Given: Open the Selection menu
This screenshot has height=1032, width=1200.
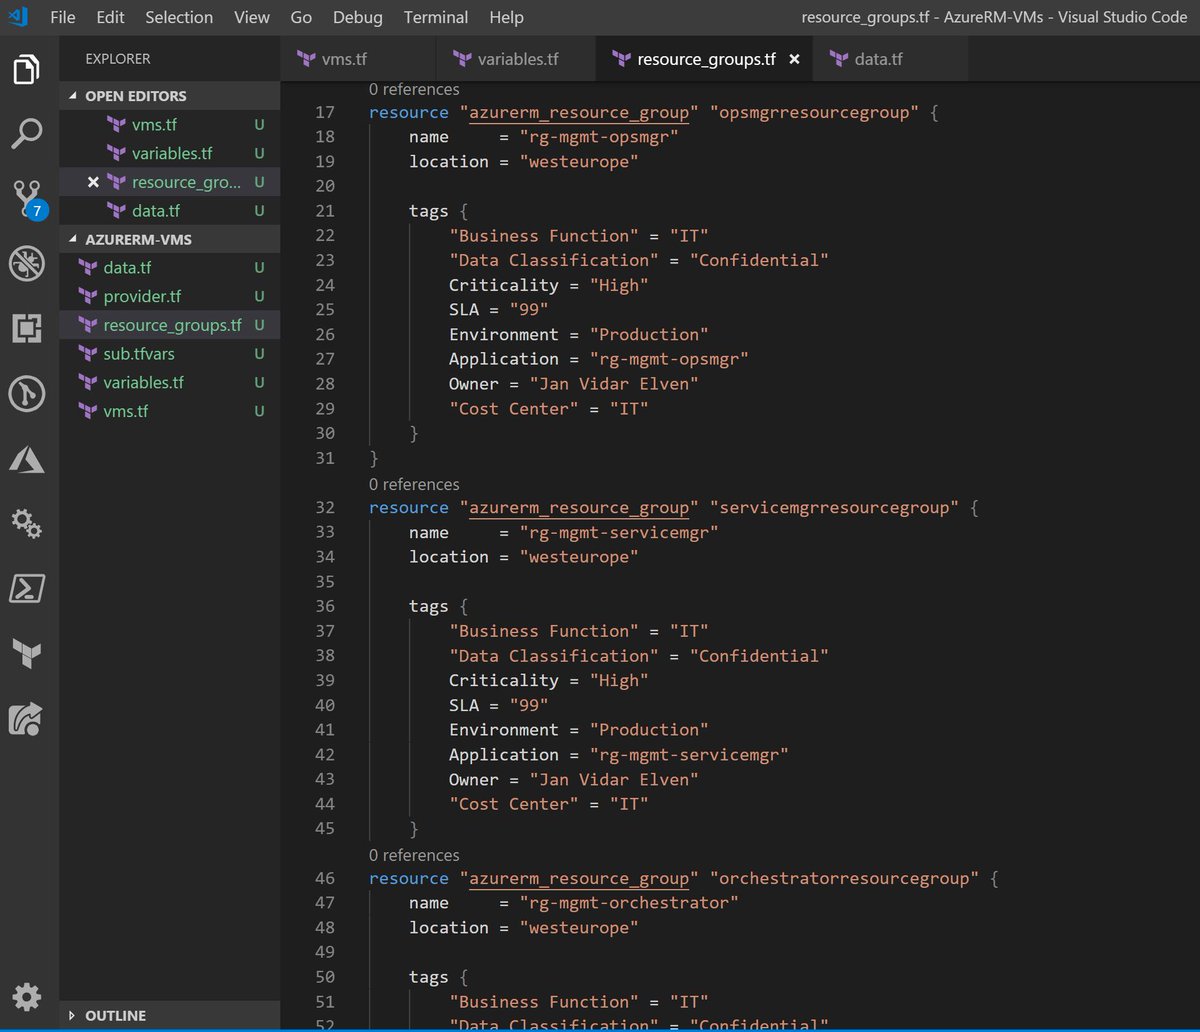Looking at the screenshot, I should [x=179, y=17].
